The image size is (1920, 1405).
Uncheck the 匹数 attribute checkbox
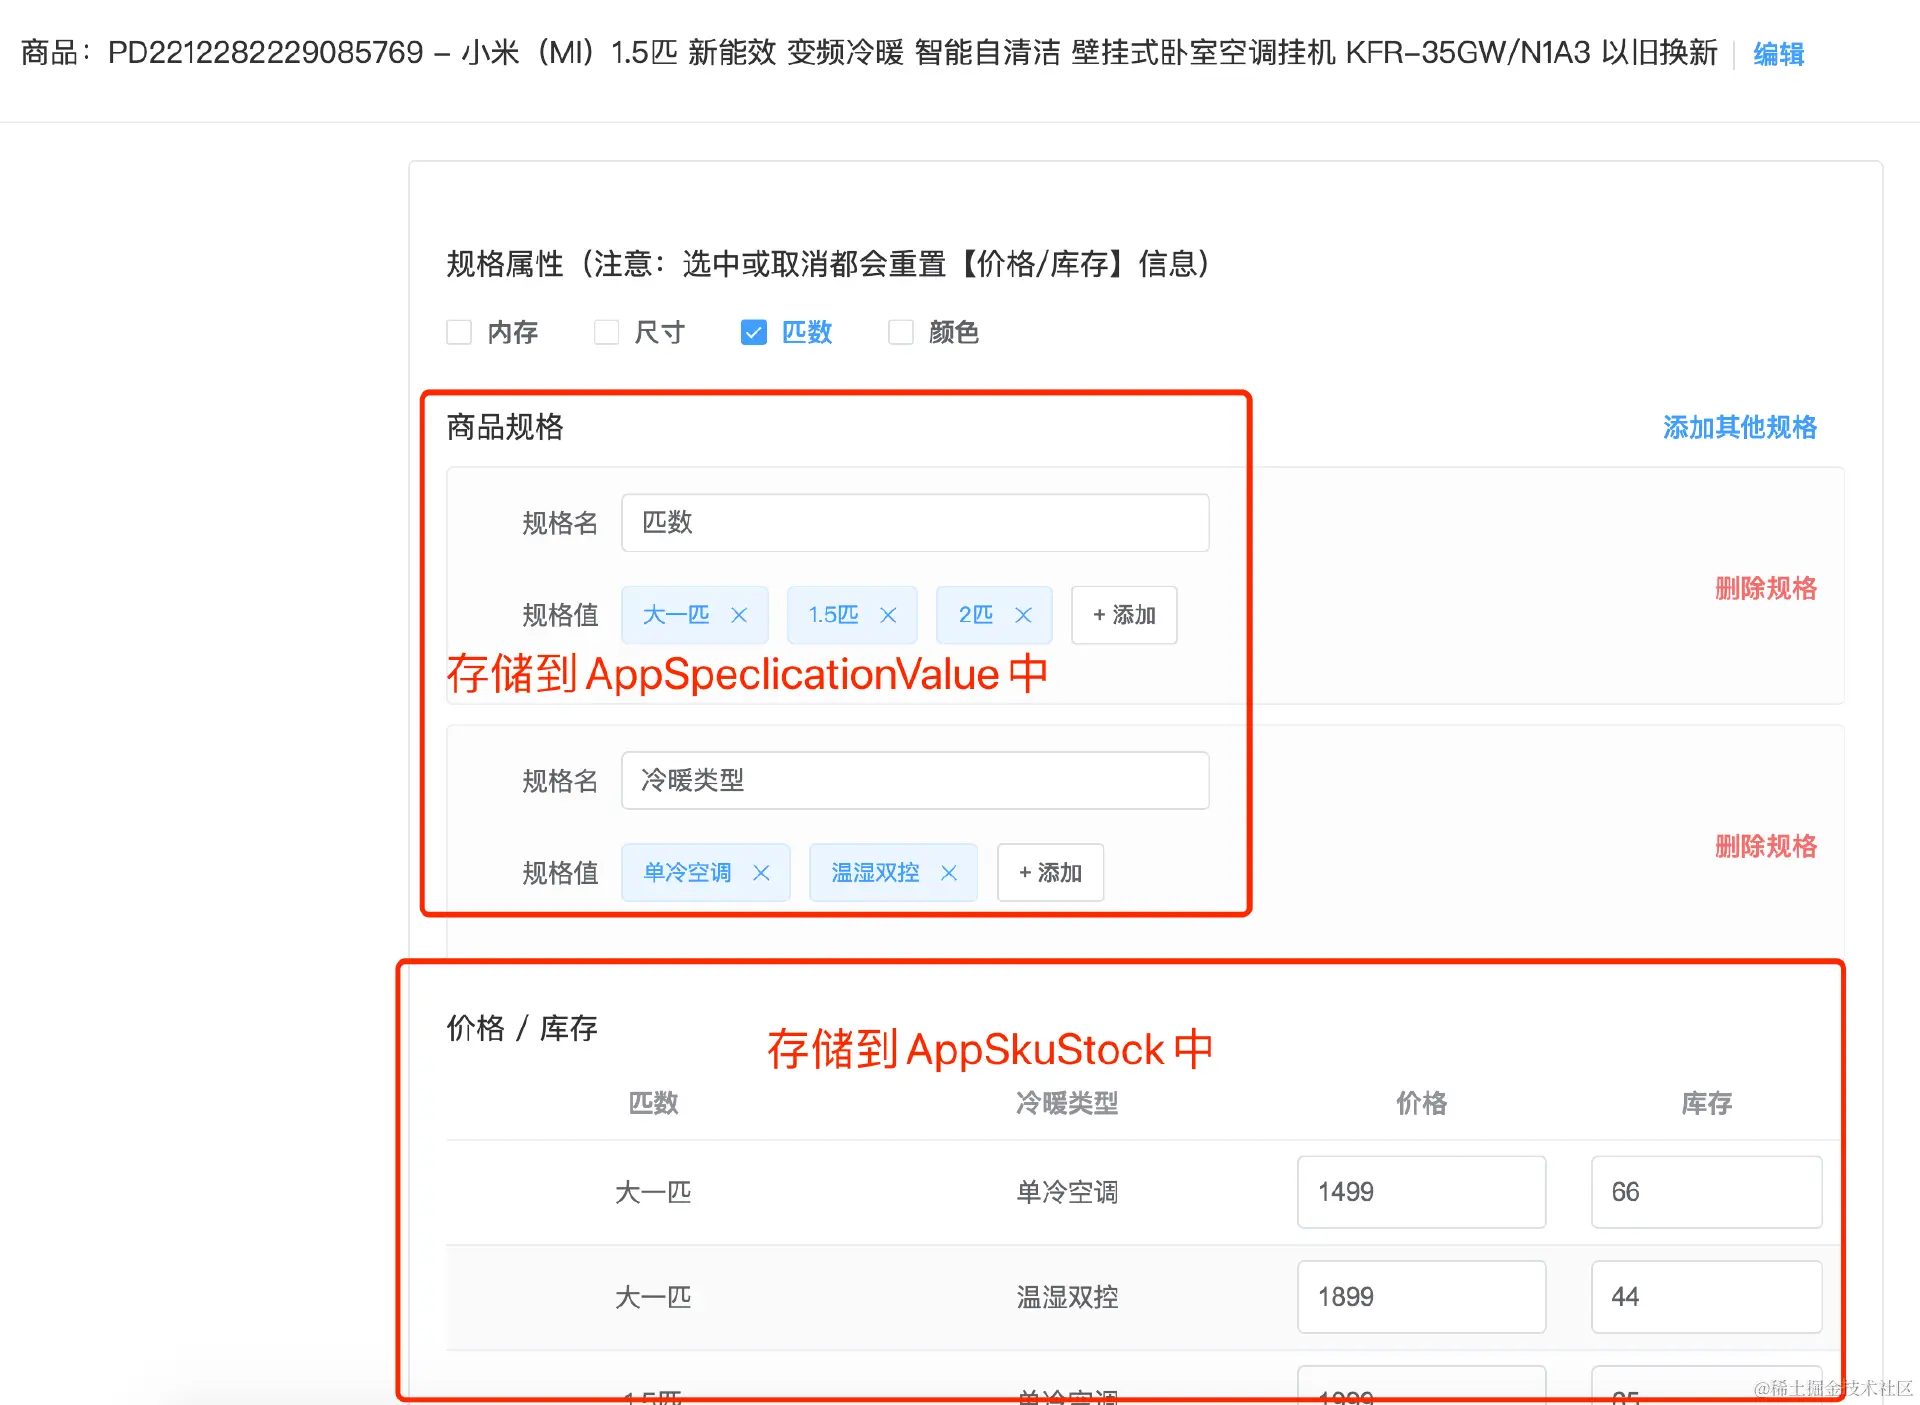tap(754, 332)
